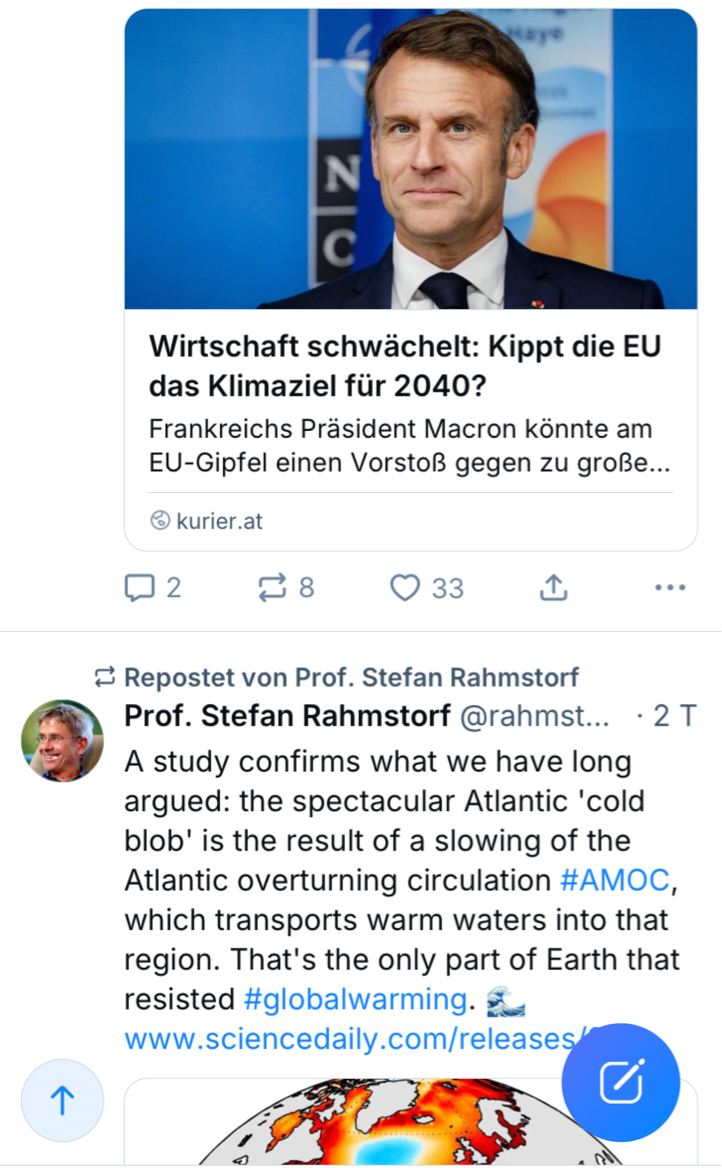Open the post text about Atlantic cold blob

click(400, 840)
